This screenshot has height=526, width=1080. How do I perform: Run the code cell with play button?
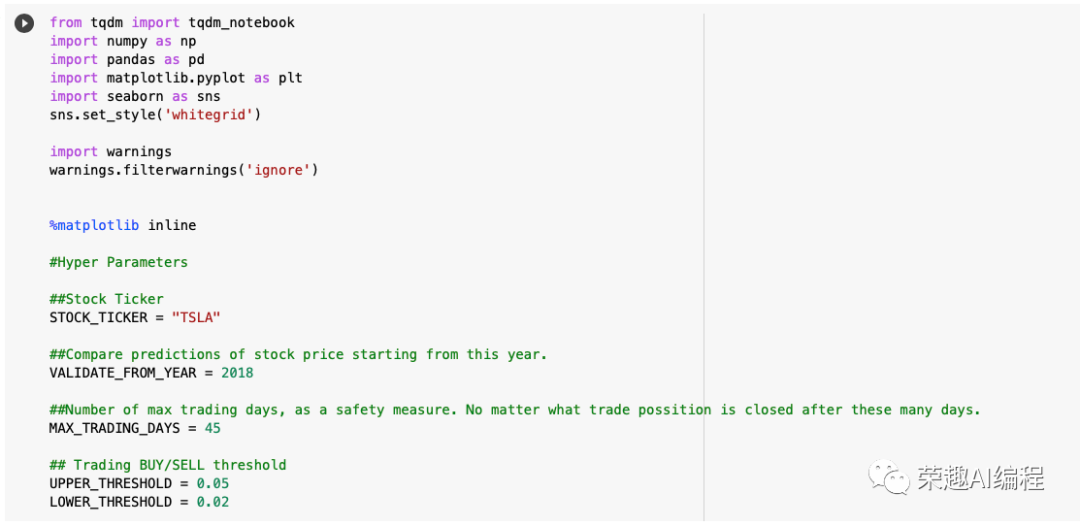24,23
